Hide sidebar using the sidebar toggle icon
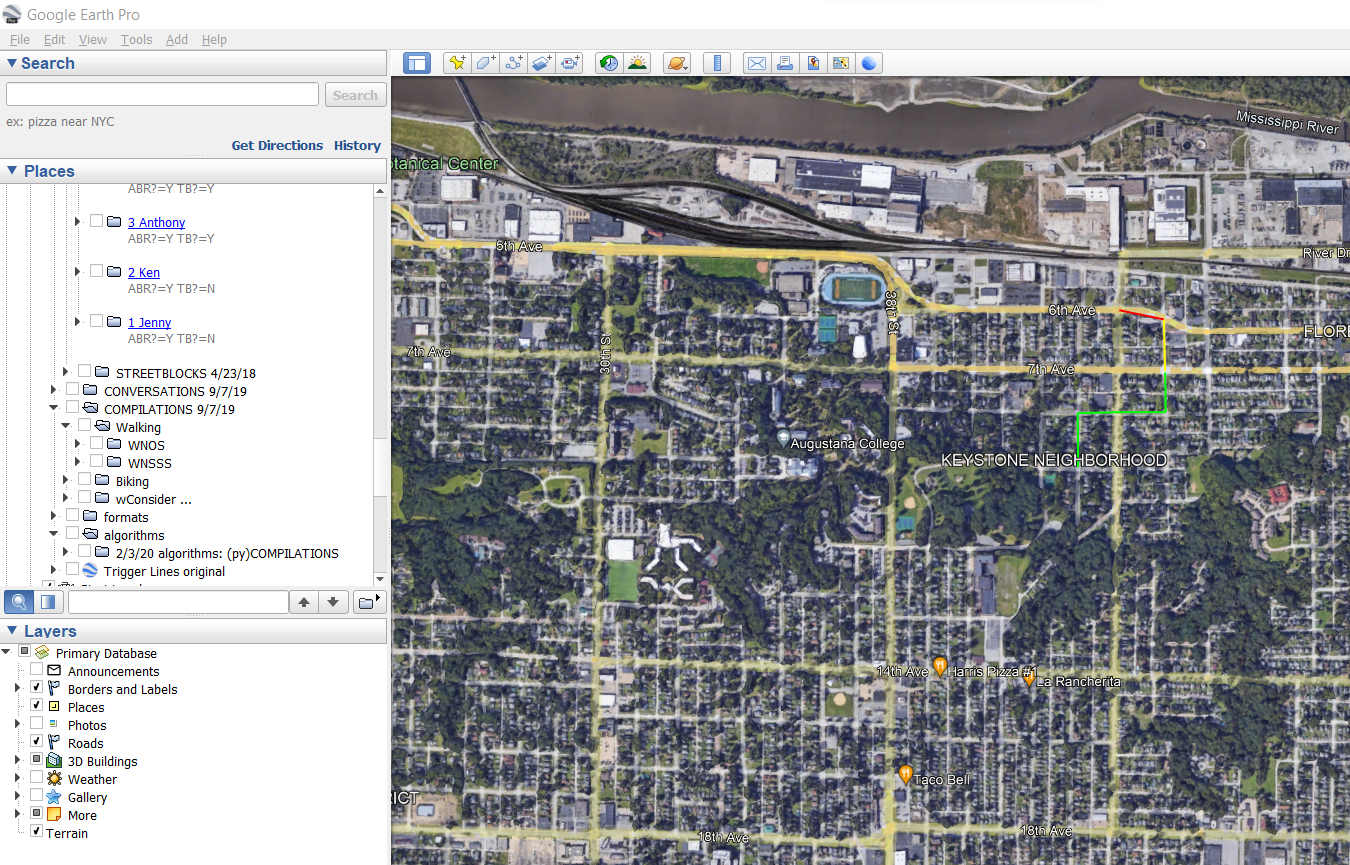1350x865 pixels. tap(417, 63)
